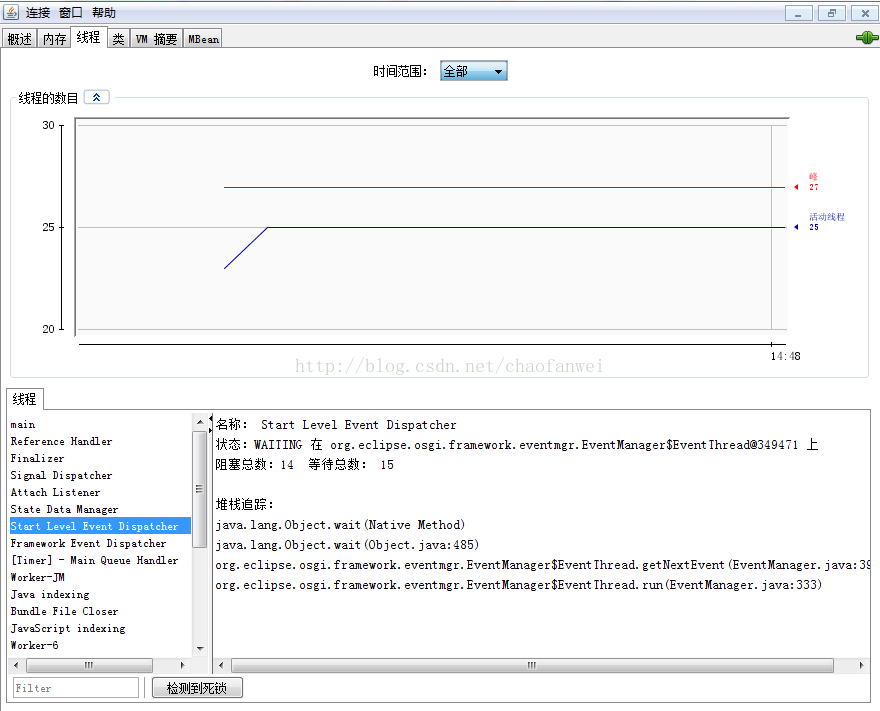Click the 检测到死锁 button
This screenshot has height=711, width=880.
(197, 687)
